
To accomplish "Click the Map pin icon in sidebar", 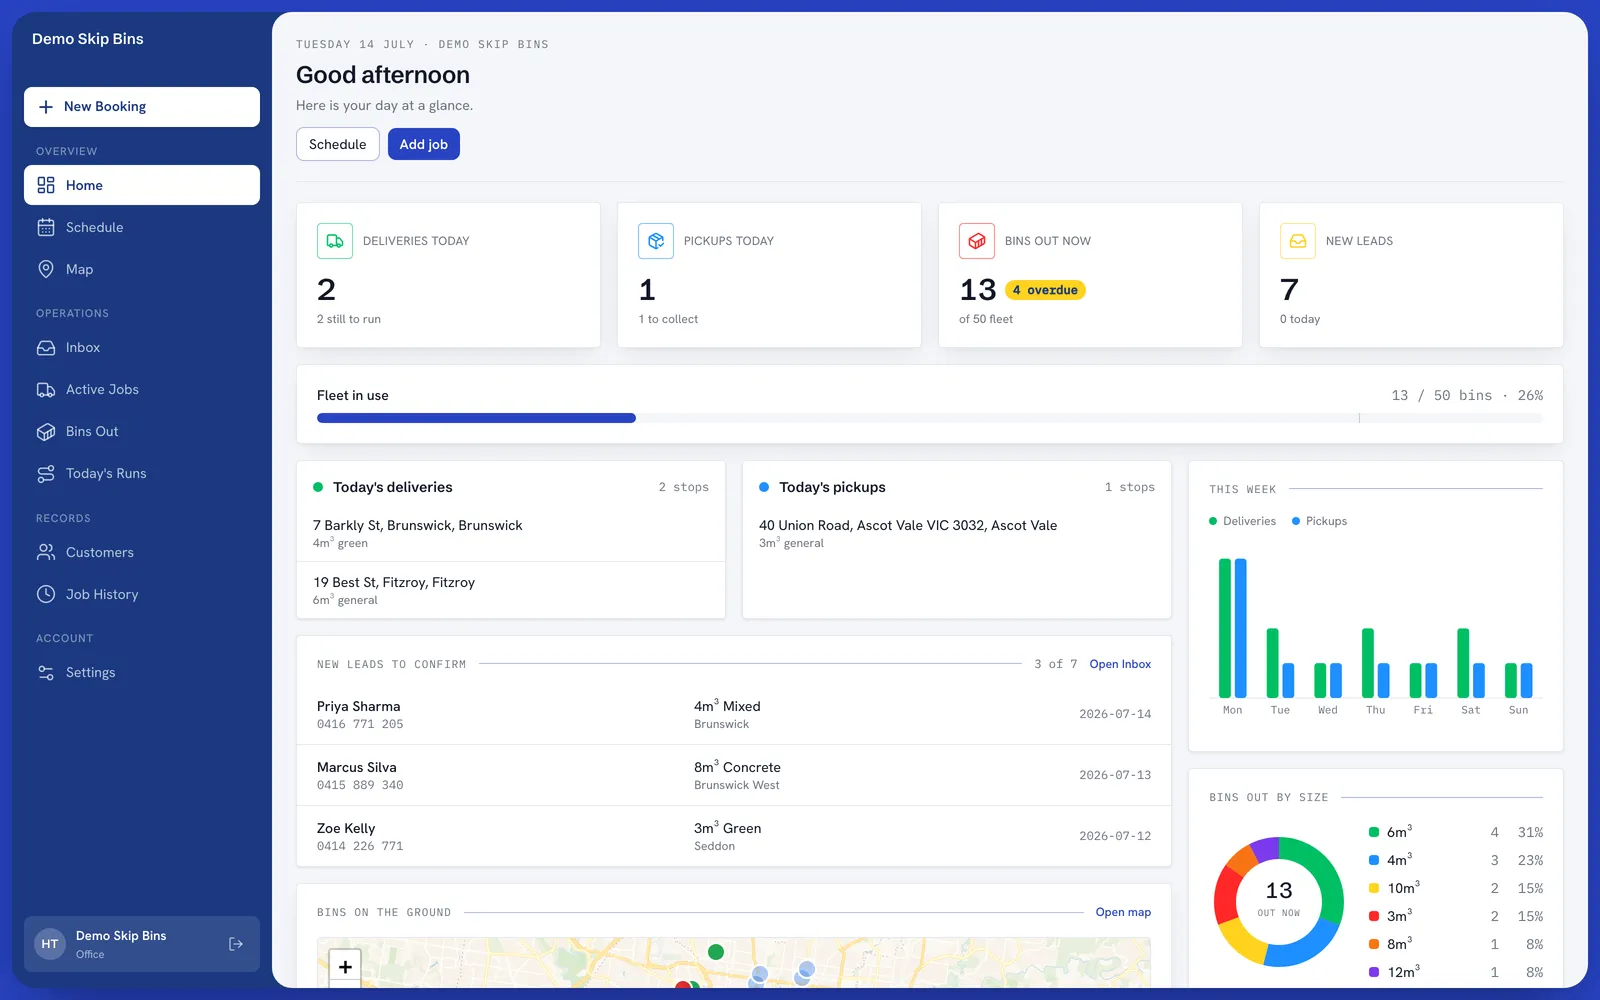I will pyautogui.click(x=46, y=269).
